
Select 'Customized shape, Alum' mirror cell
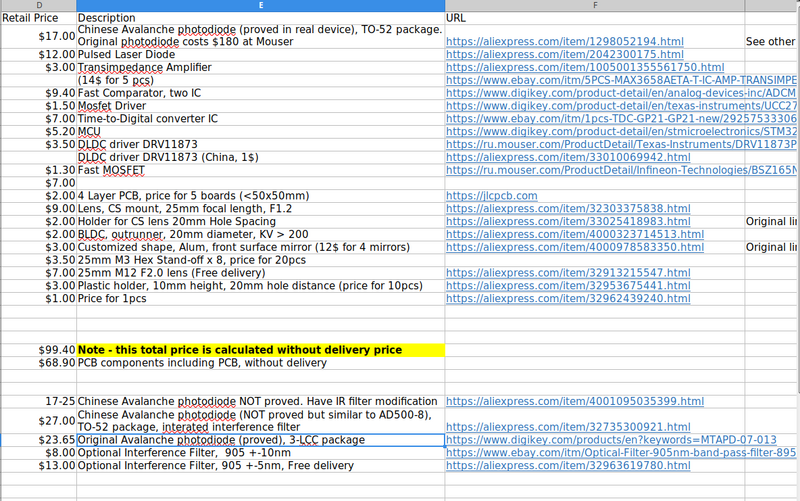pyautogui.click(x=261, y=247)
